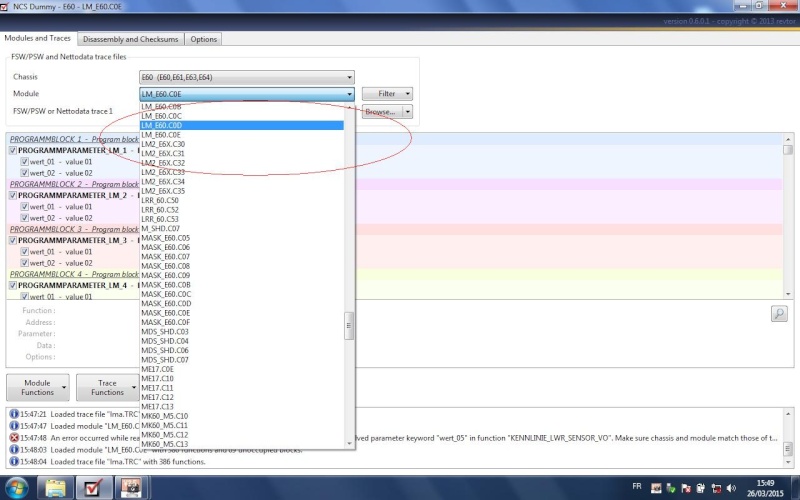Select LRR_60.C50 in the module list
The width and height of the screenshot is (800, 500).
pos(242,200)
